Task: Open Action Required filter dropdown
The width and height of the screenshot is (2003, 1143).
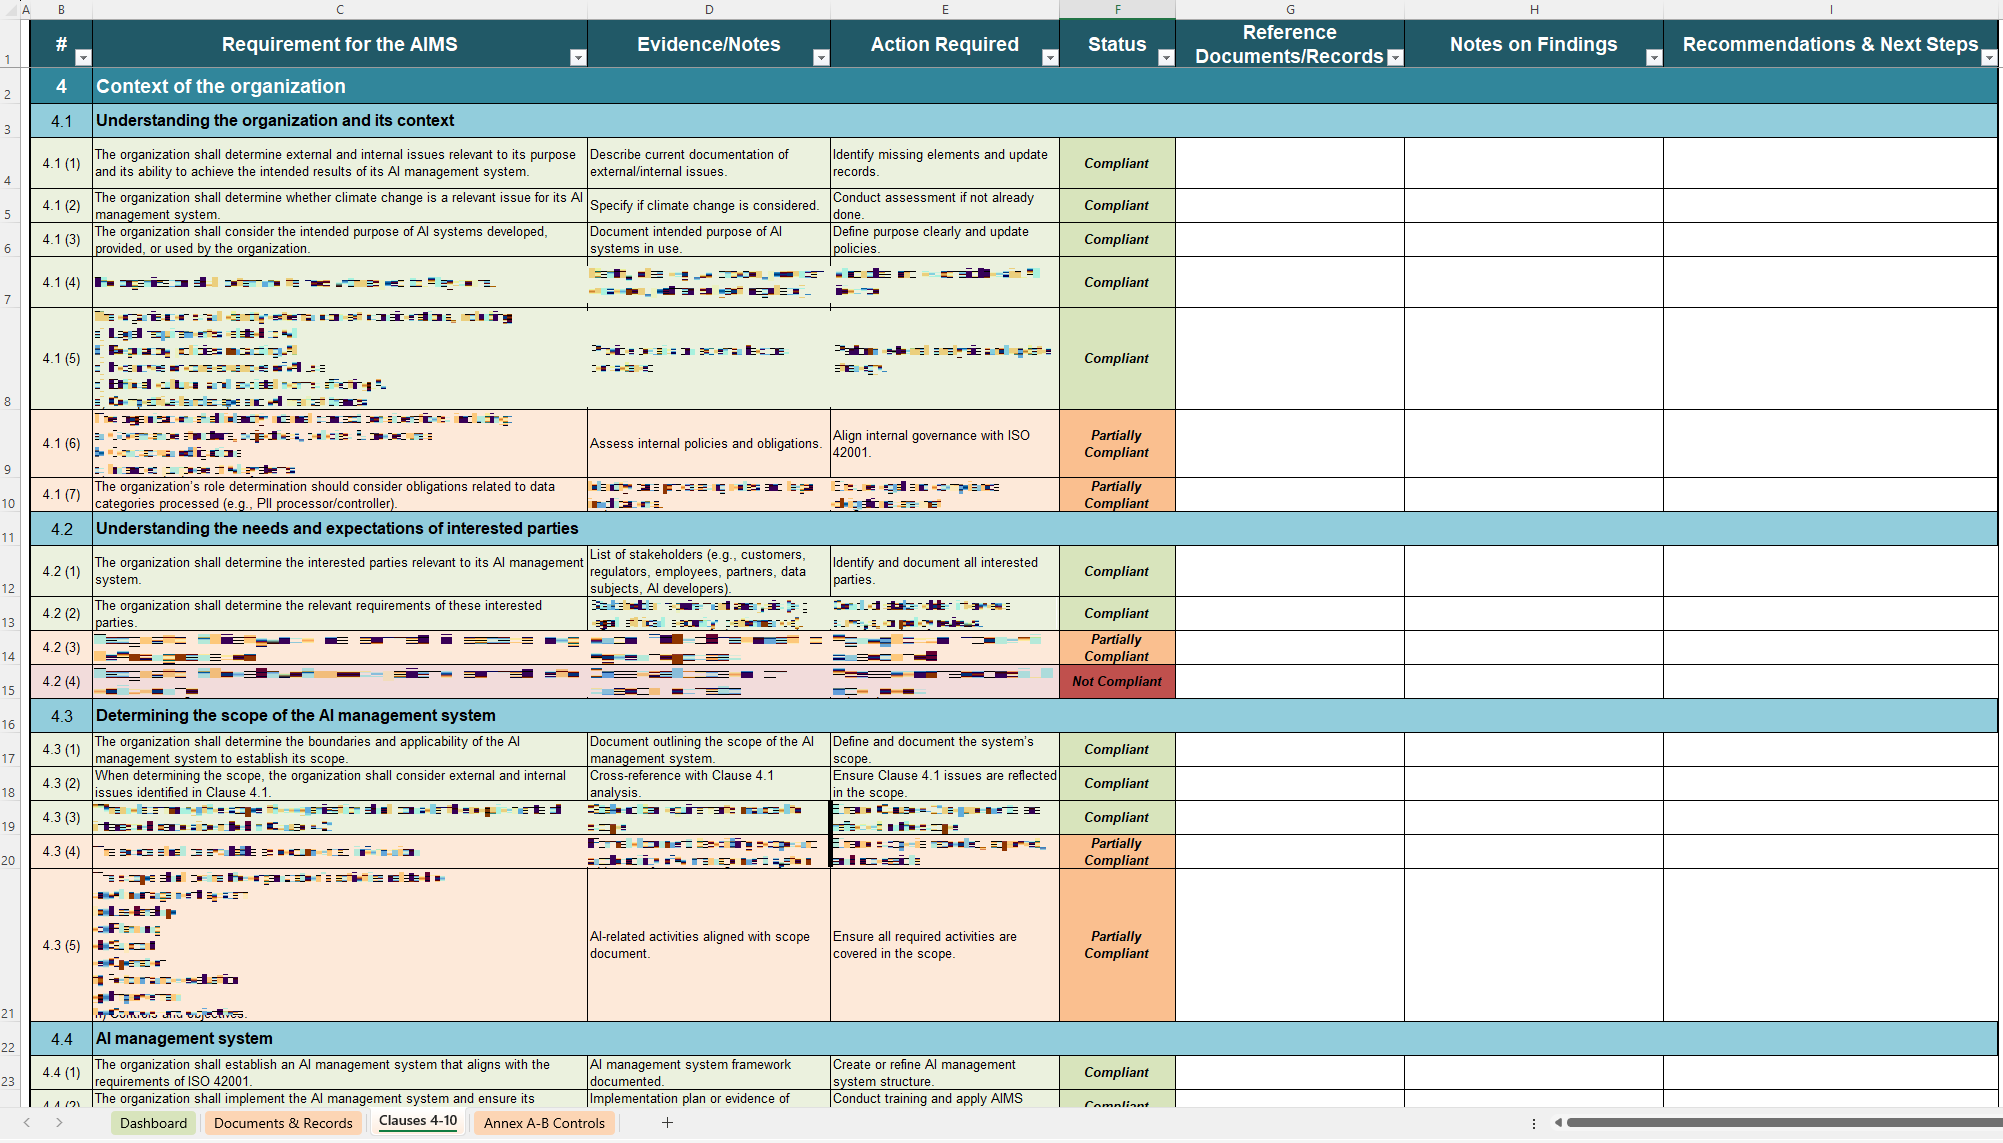Action: (x=1049, y=58)
